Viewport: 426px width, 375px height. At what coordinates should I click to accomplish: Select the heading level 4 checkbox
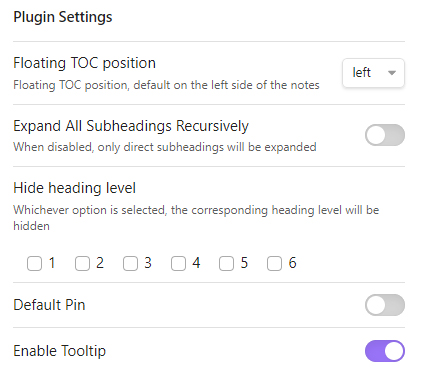point(178,263)
